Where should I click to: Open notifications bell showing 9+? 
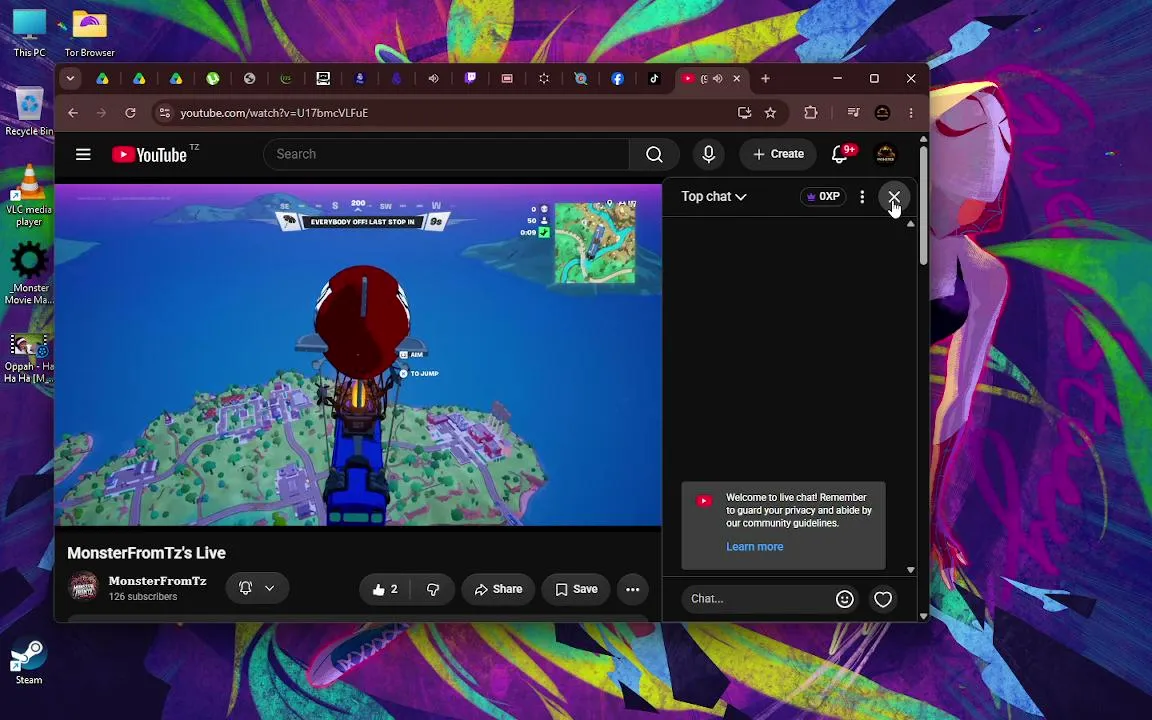[839, 154]
